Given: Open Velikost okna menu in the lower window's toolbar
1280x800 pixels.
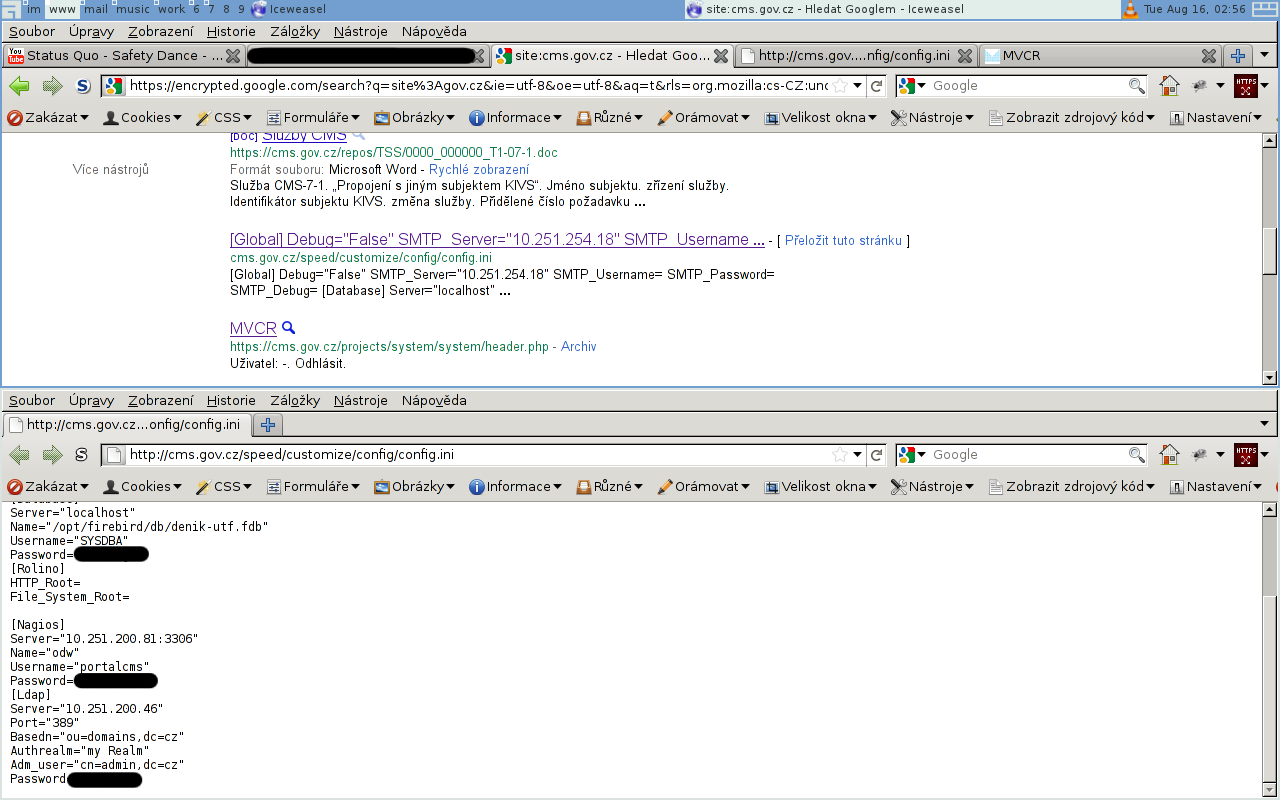Looking at the screenshot, I should (820, 487).
